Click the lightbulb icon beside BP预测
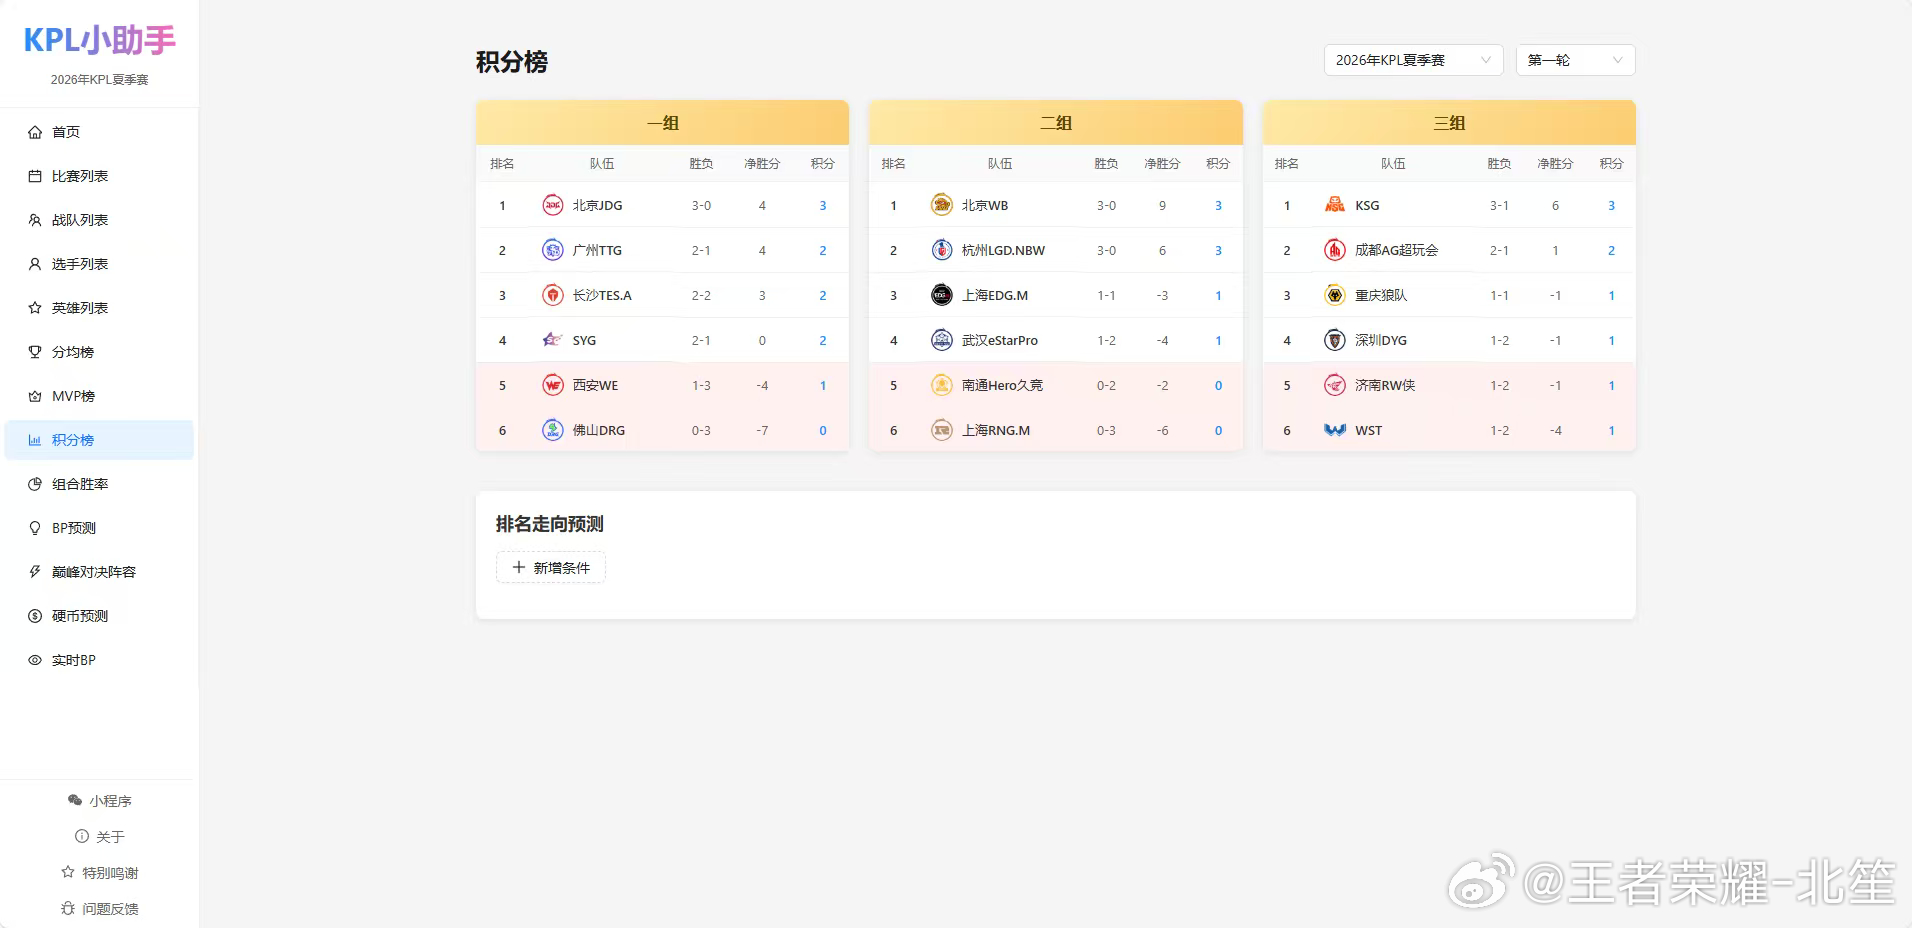This screenshot has height=928, width=1912. pyautogui.click(x=35, y=528)
